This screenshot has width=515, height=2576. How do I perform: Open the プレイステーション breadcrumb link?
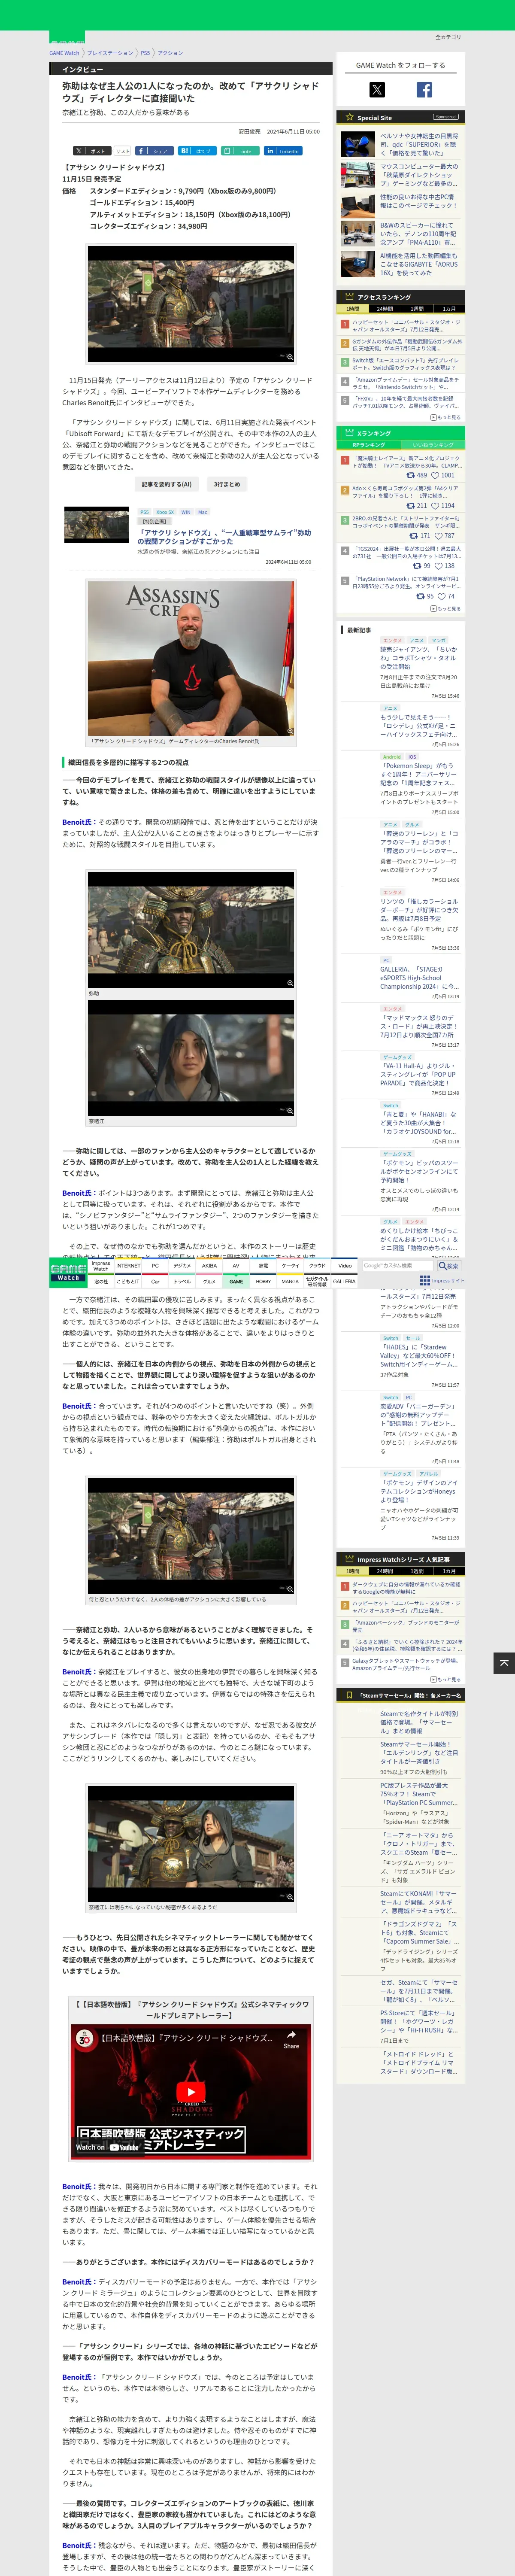point(110,53)
